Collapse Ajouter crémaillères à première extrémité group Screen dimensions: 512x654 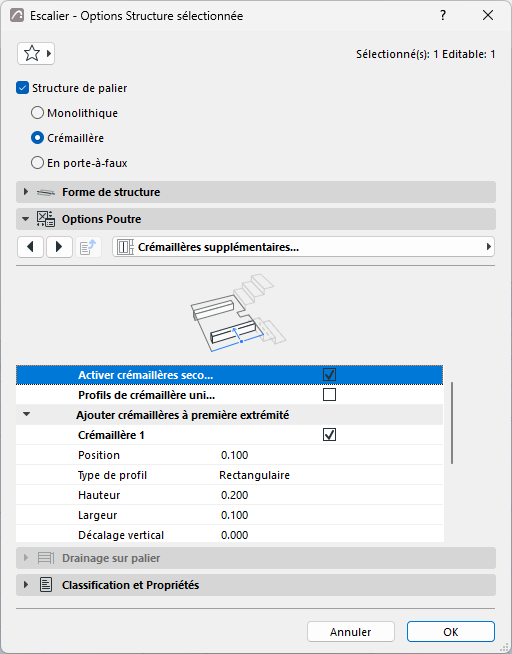27,415
